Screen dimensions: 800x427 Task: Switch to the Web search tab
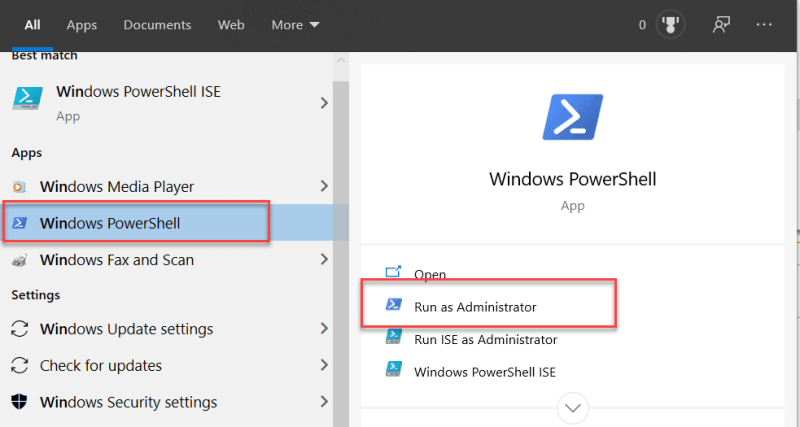tap(231, 25)
